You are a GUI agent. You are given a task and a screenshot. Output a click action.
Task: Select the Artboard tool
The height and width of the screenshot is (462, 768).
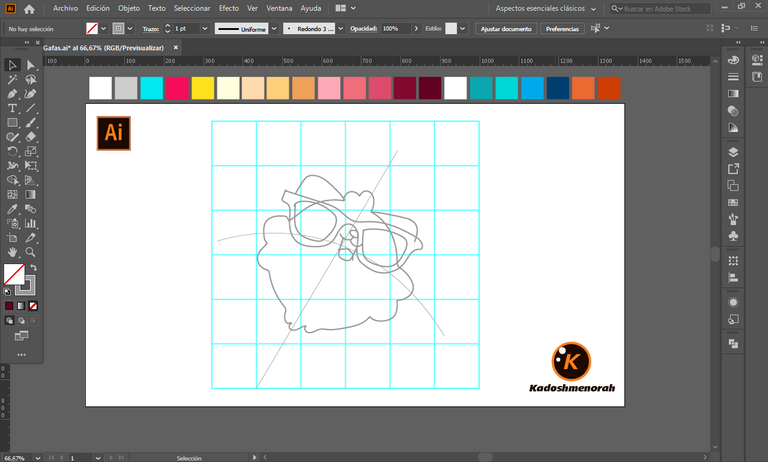12,238
